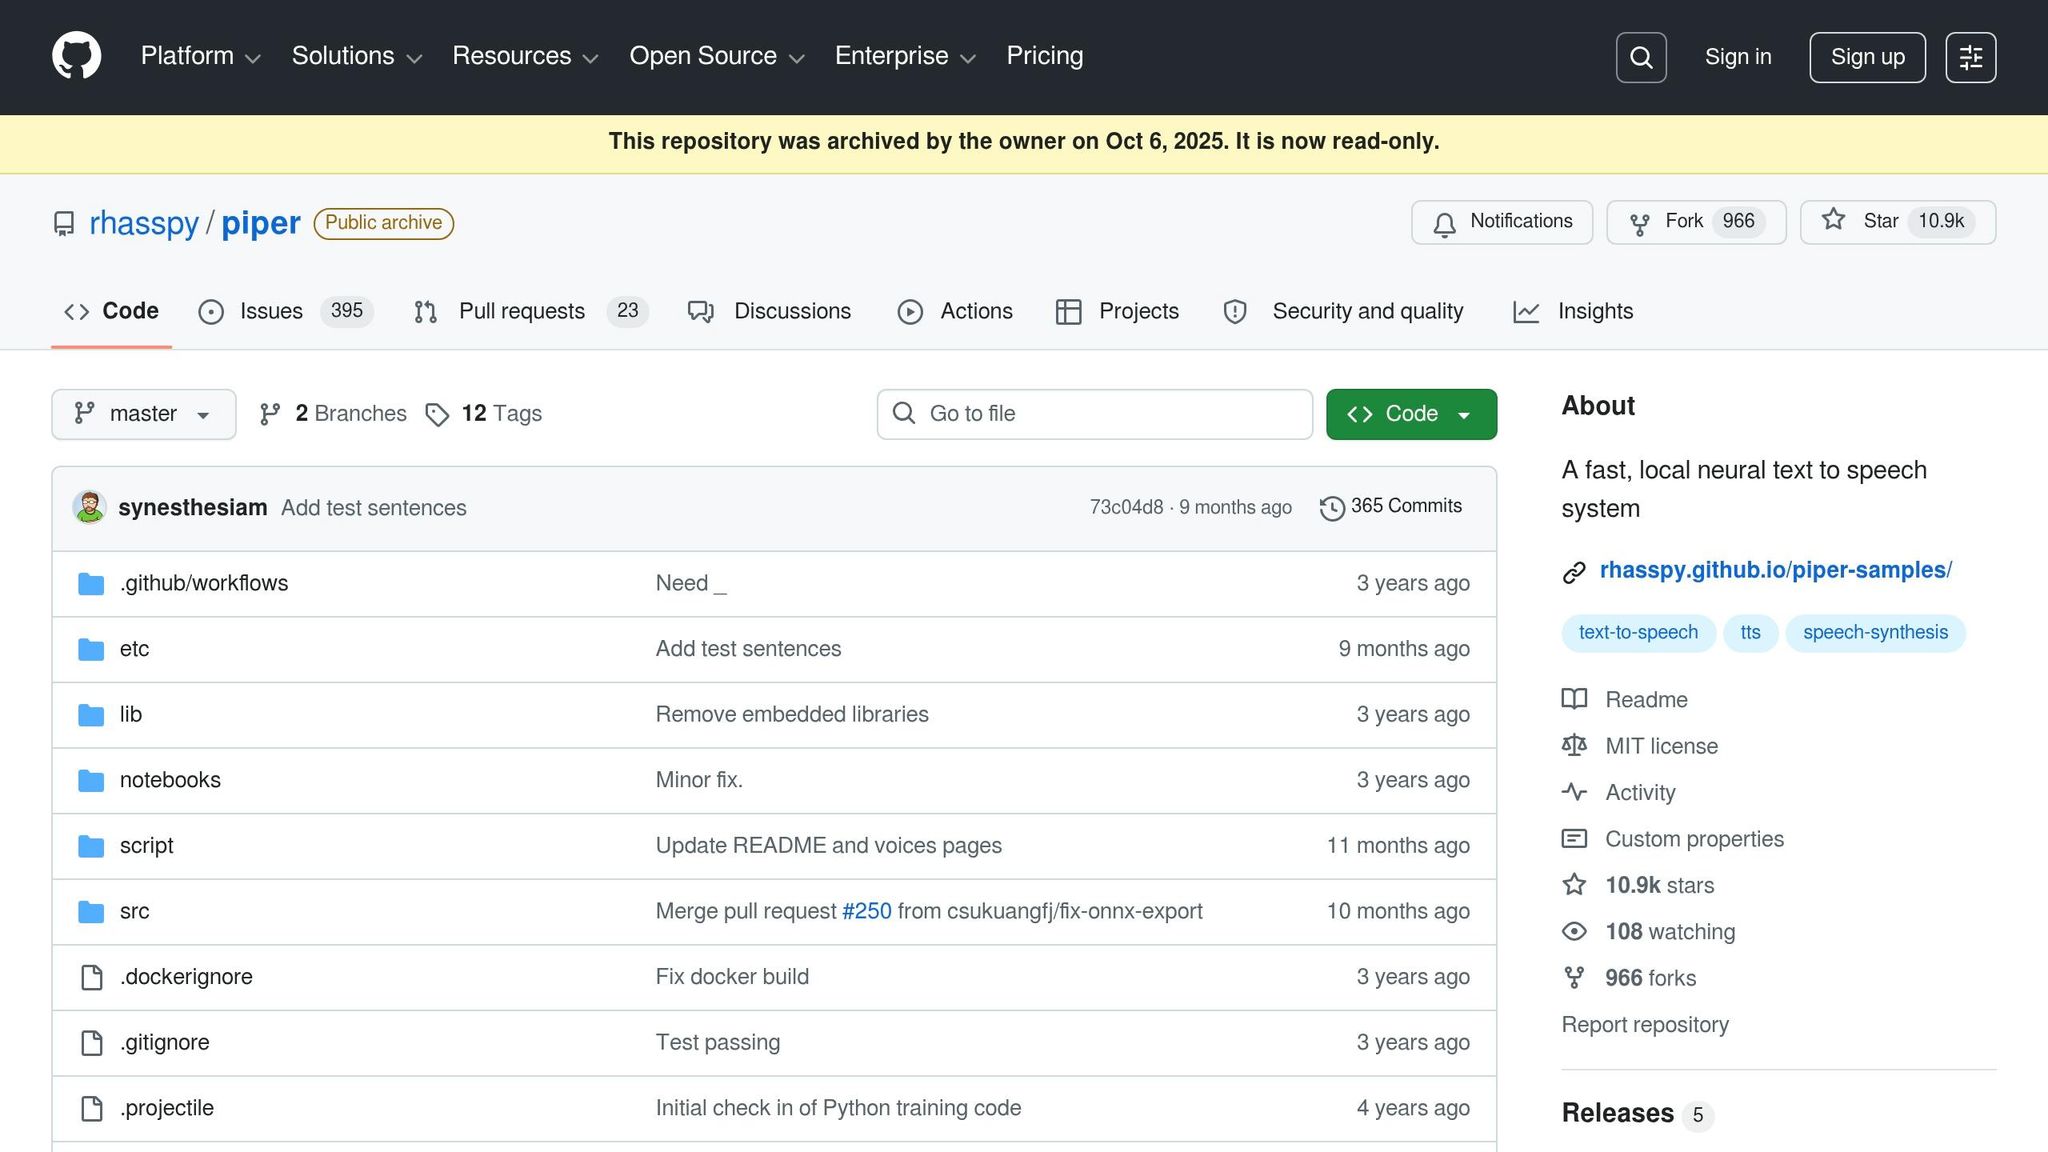This screenshot has height=1152, width=2048.
Task: Click the tts topic tag
Action: (1750, 633)
